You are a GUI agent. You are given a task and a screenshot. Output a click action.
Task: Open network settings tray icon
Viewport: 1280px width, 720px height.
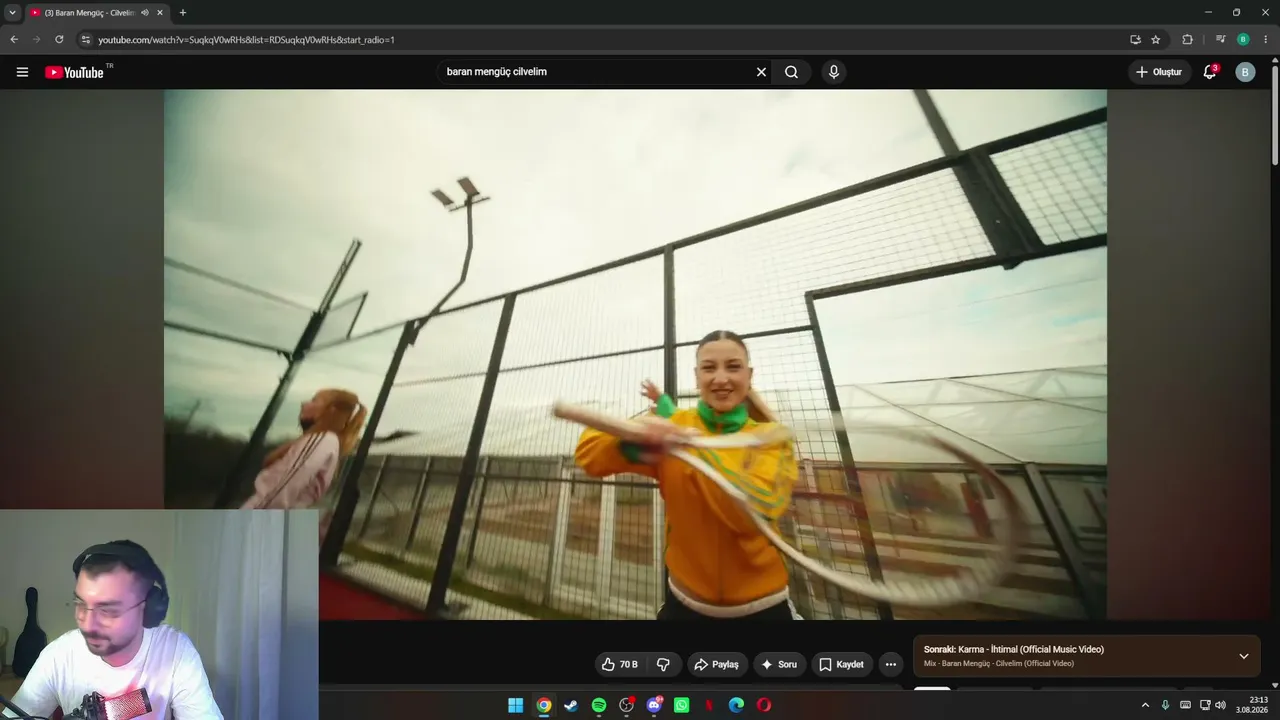(1204, 705)
